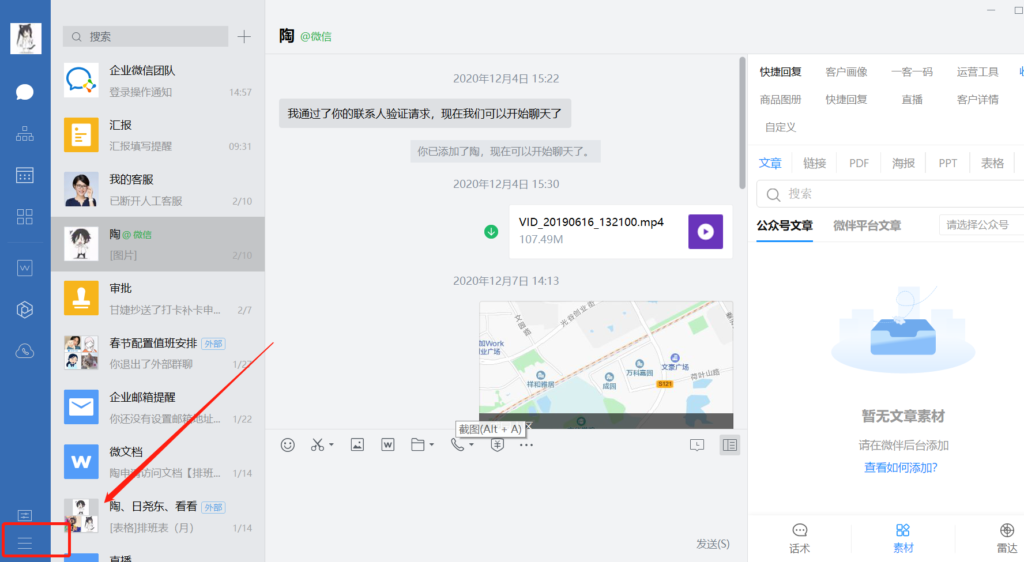Open the chat history clock icon

697,445
